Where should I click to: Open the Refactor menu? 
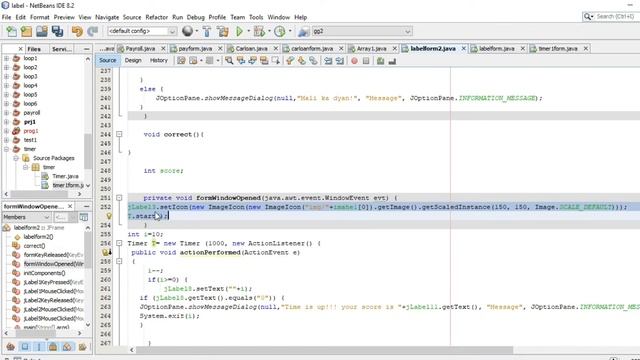156,17
